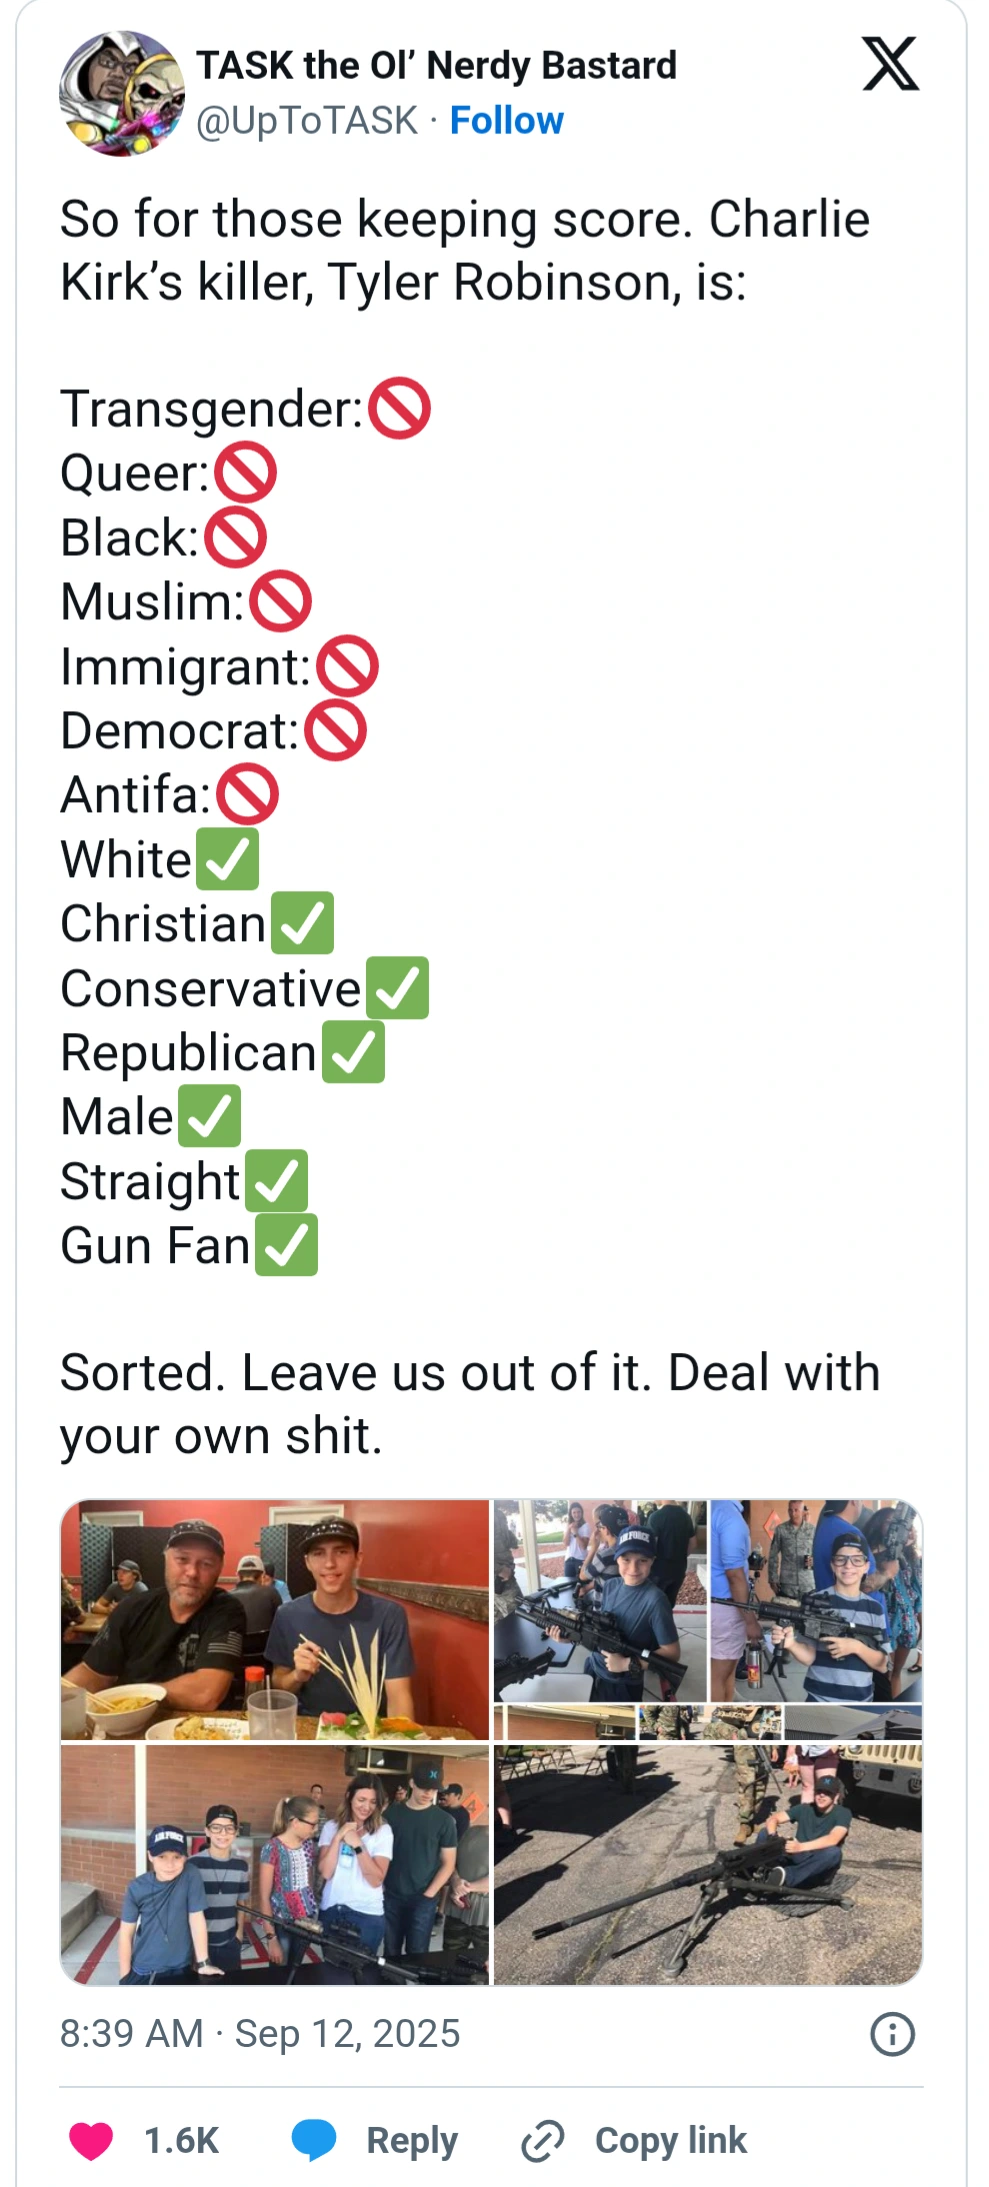Click the prohibited emoji beside Transgender
The height and width of the screenshot is (2187, 989).
pyautogui.click(x=400, y=409)
